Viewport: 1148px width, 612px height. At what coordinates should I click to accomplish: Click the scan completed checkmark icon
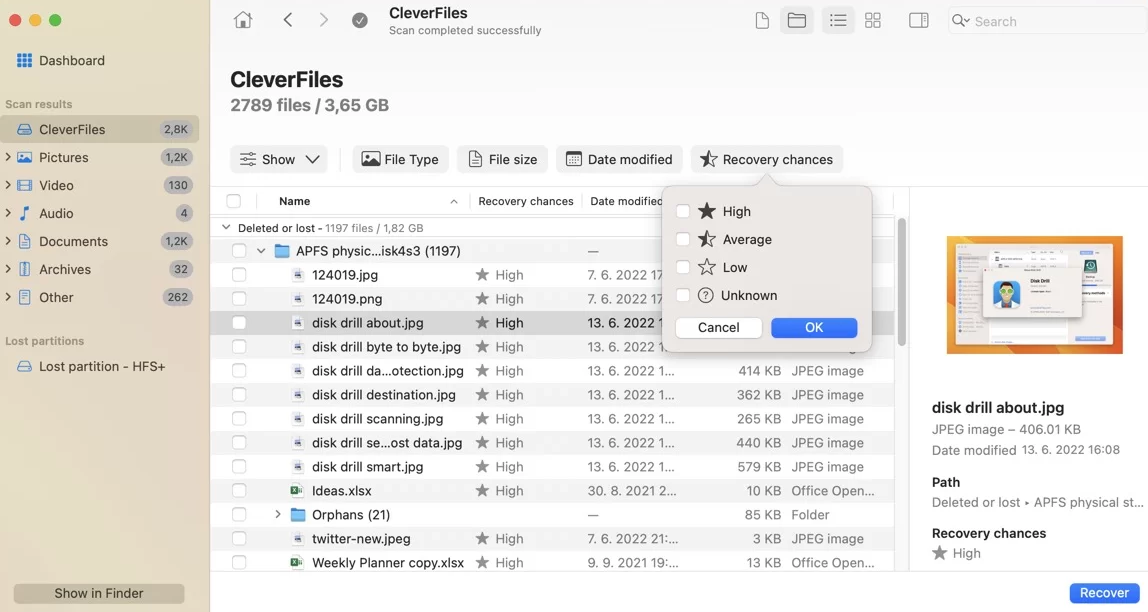pos(360,21)
